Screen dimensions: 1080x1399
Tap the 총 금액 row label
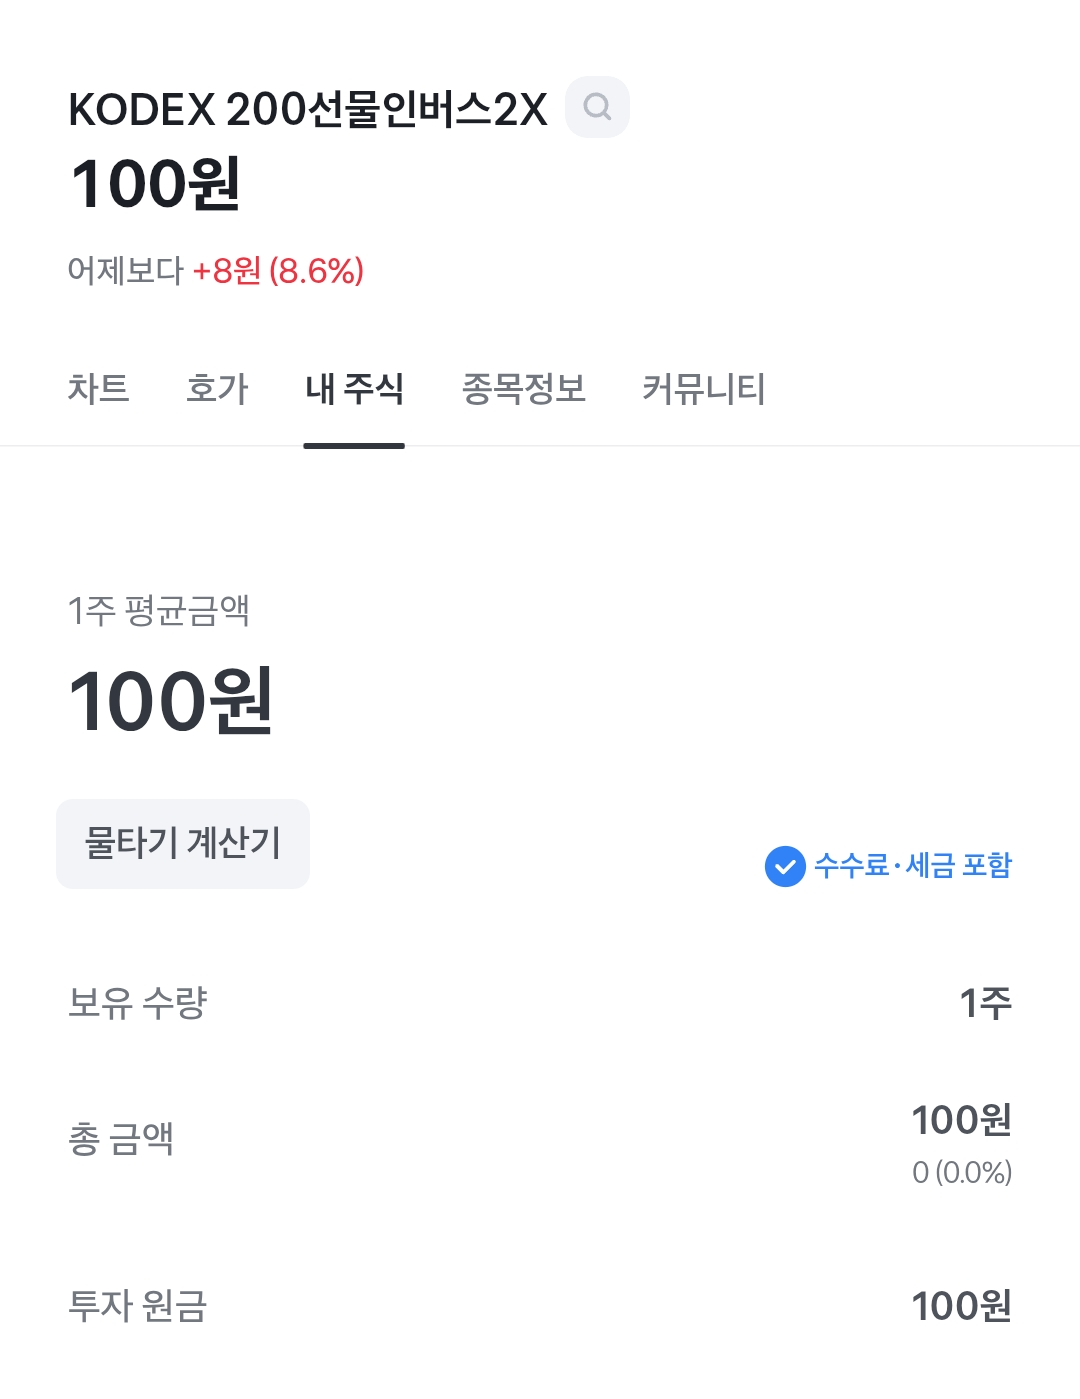(x=120, y=1139)
